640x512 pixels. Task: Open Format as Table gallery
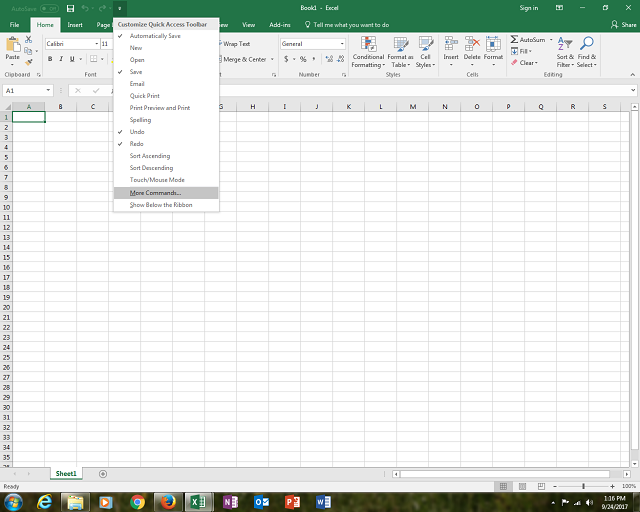point(400,52)
